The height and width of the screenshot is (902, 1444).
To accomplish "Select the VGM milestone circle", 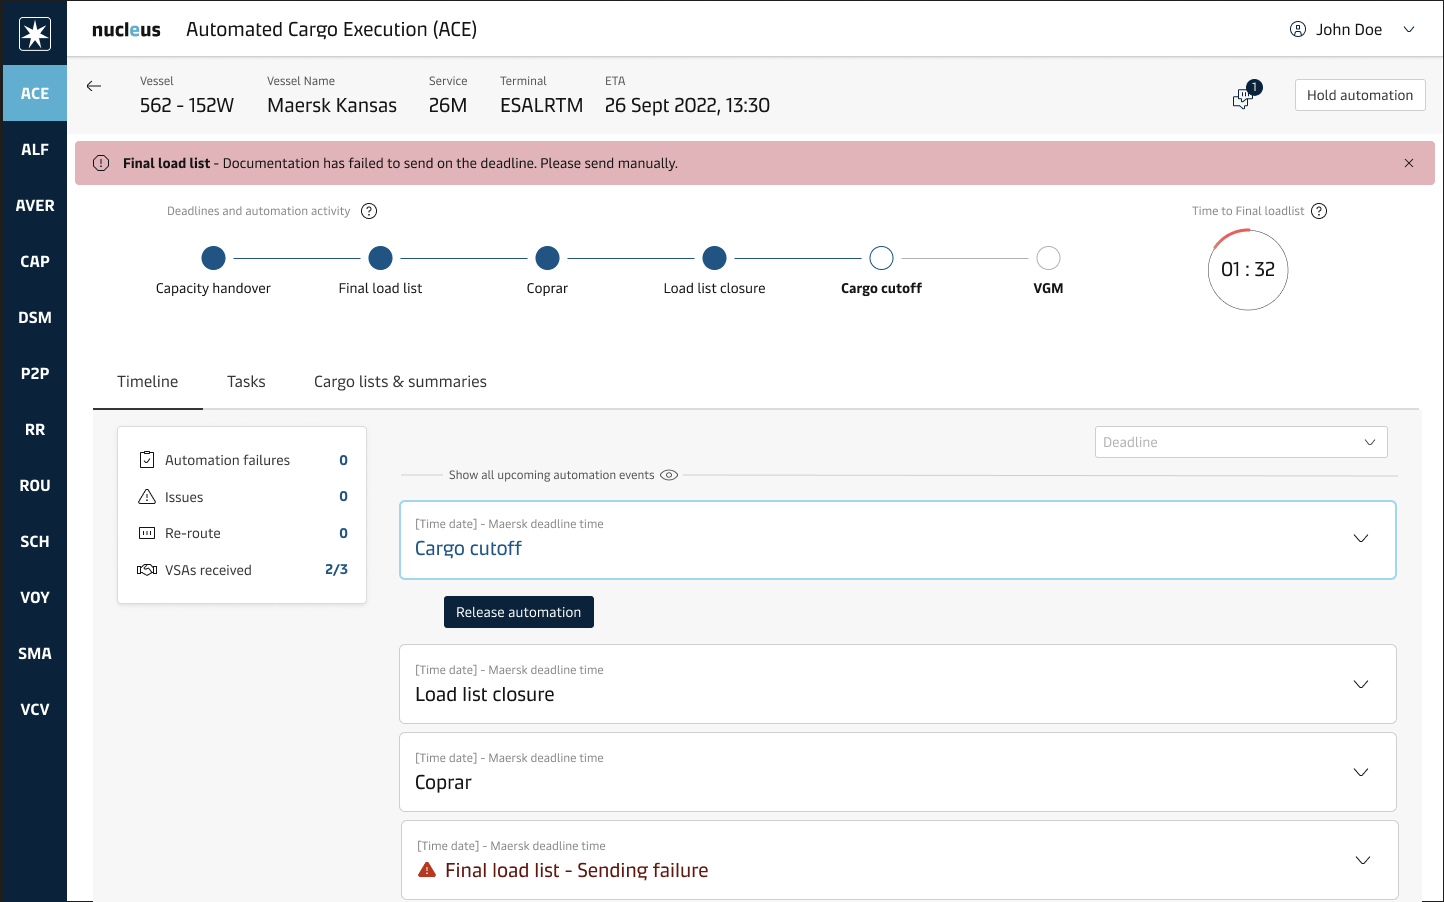I will [x=1048, y=258].
